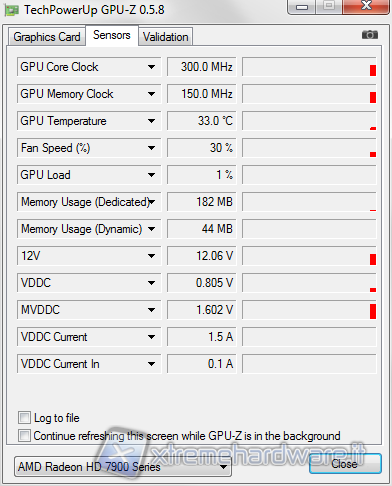This screenshot has width=392, height=486.
Task: Click the camera screenshot icon
Action: tap(370, 34)
